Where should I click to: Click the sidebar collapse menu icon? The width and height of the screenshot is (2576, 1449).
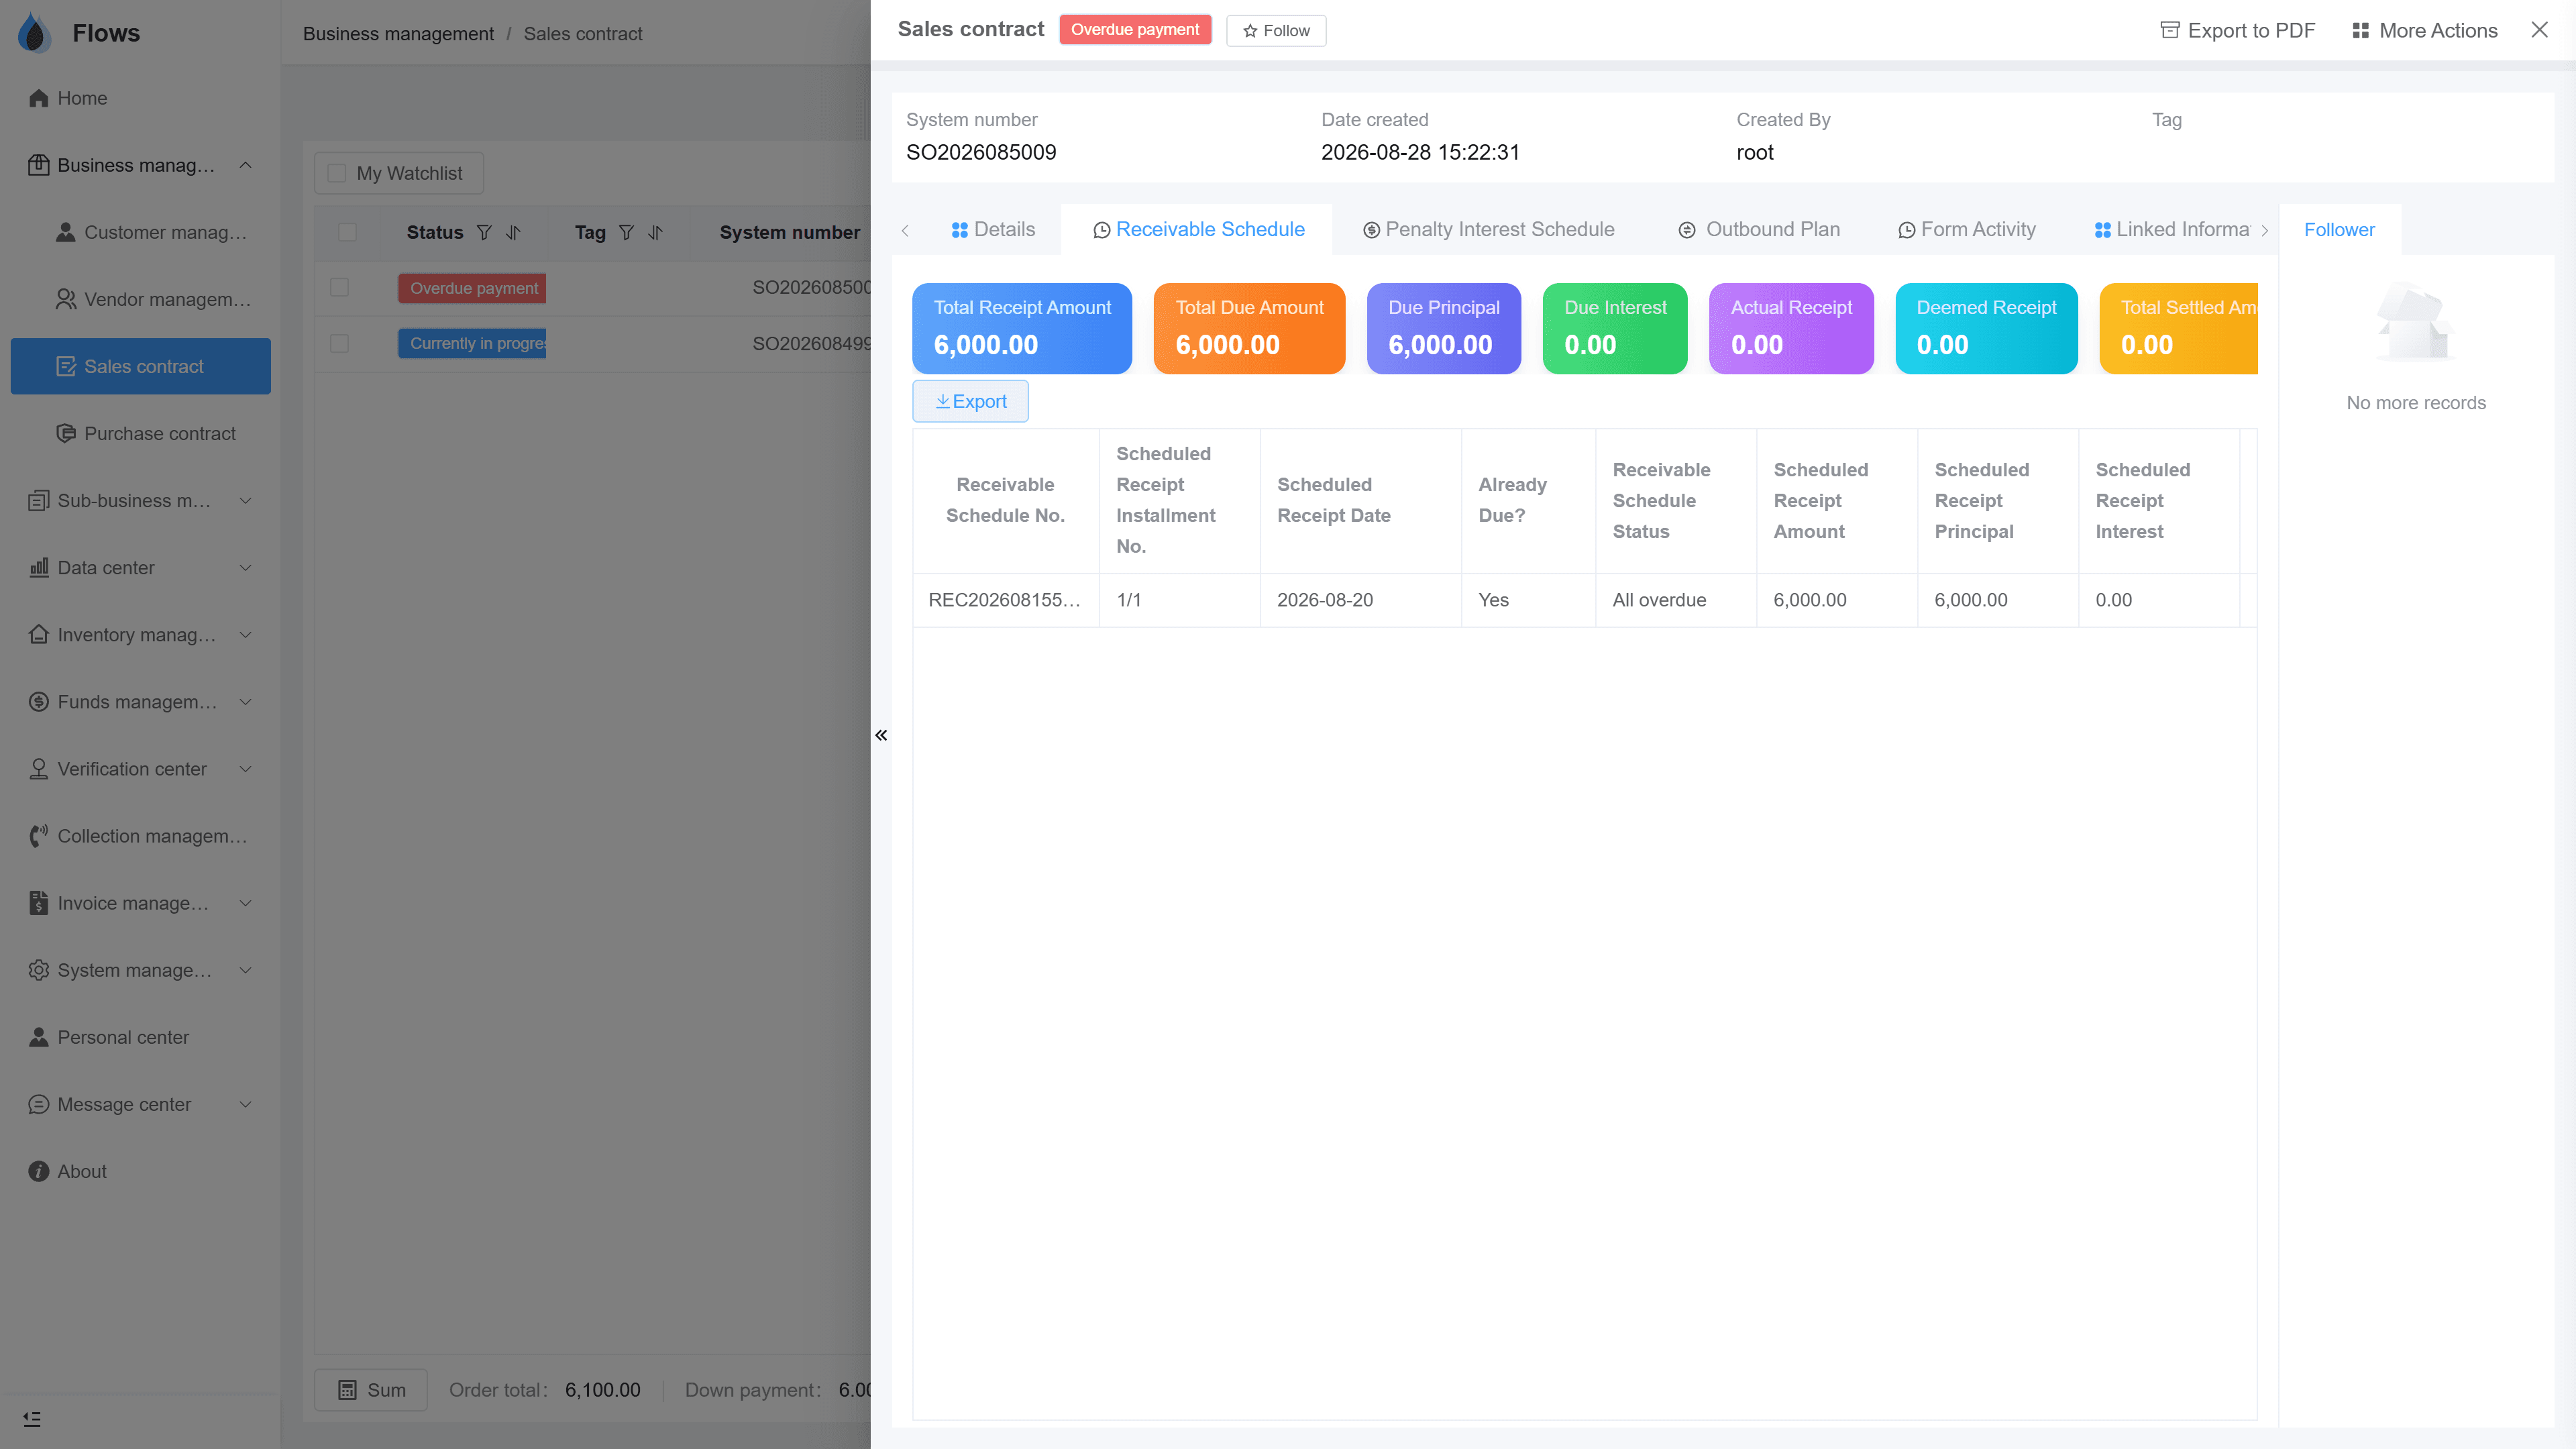[x=32, y=1419]
